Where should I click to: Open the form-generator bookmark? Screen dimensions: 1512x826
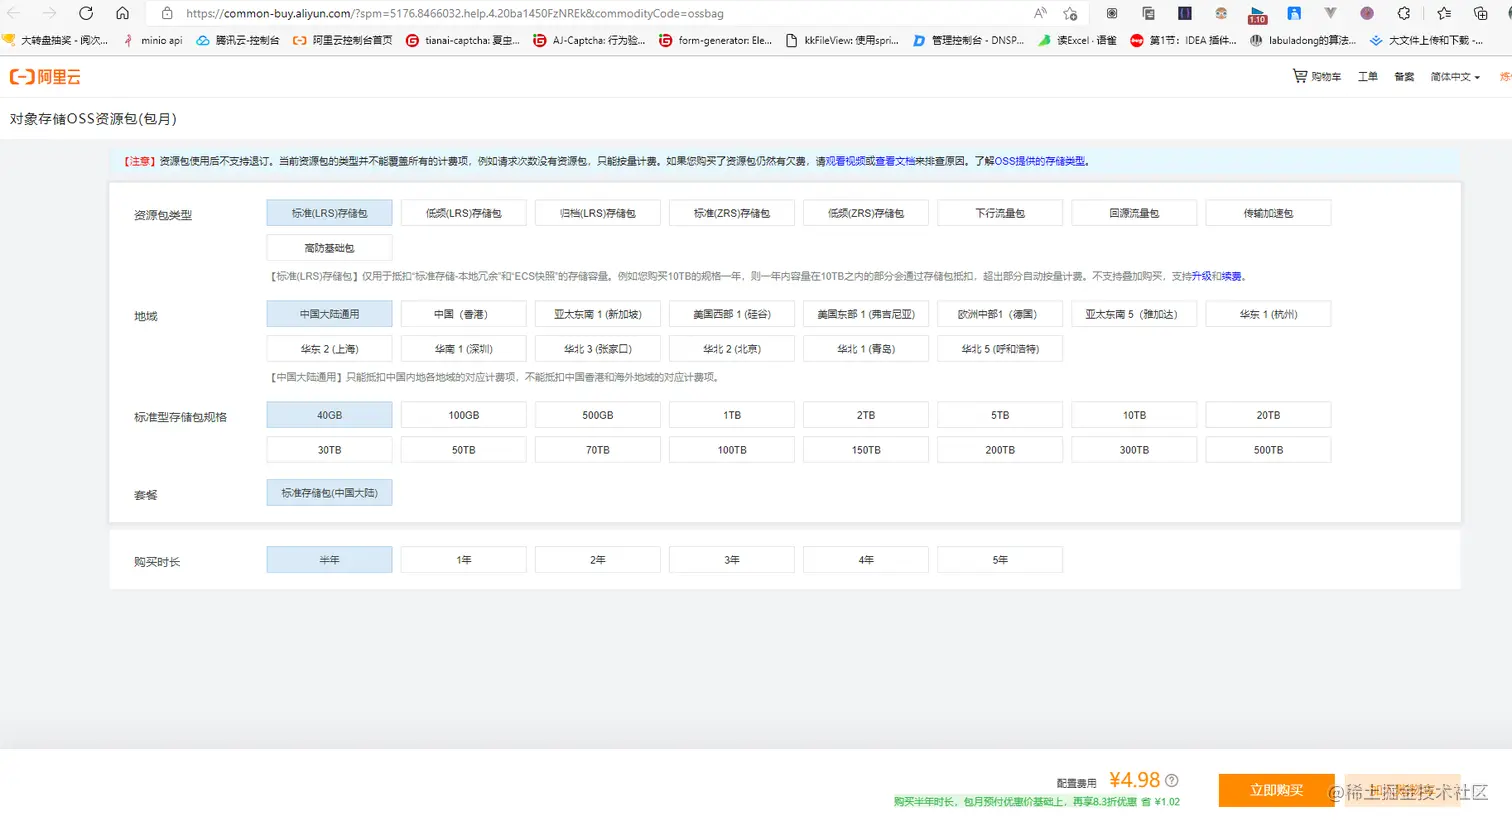715,40
